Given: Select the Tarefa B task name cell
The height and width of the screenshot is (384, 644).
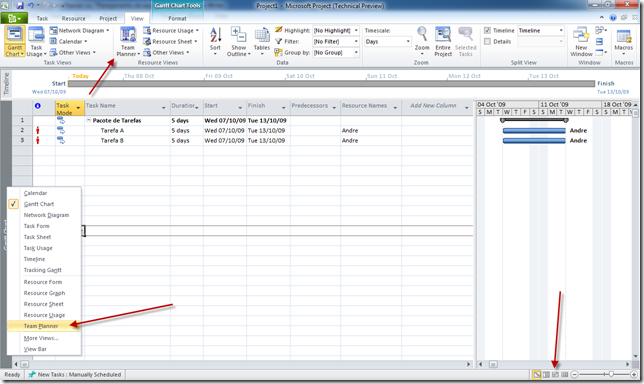Looking at the screenshot, I should point(127,140).
